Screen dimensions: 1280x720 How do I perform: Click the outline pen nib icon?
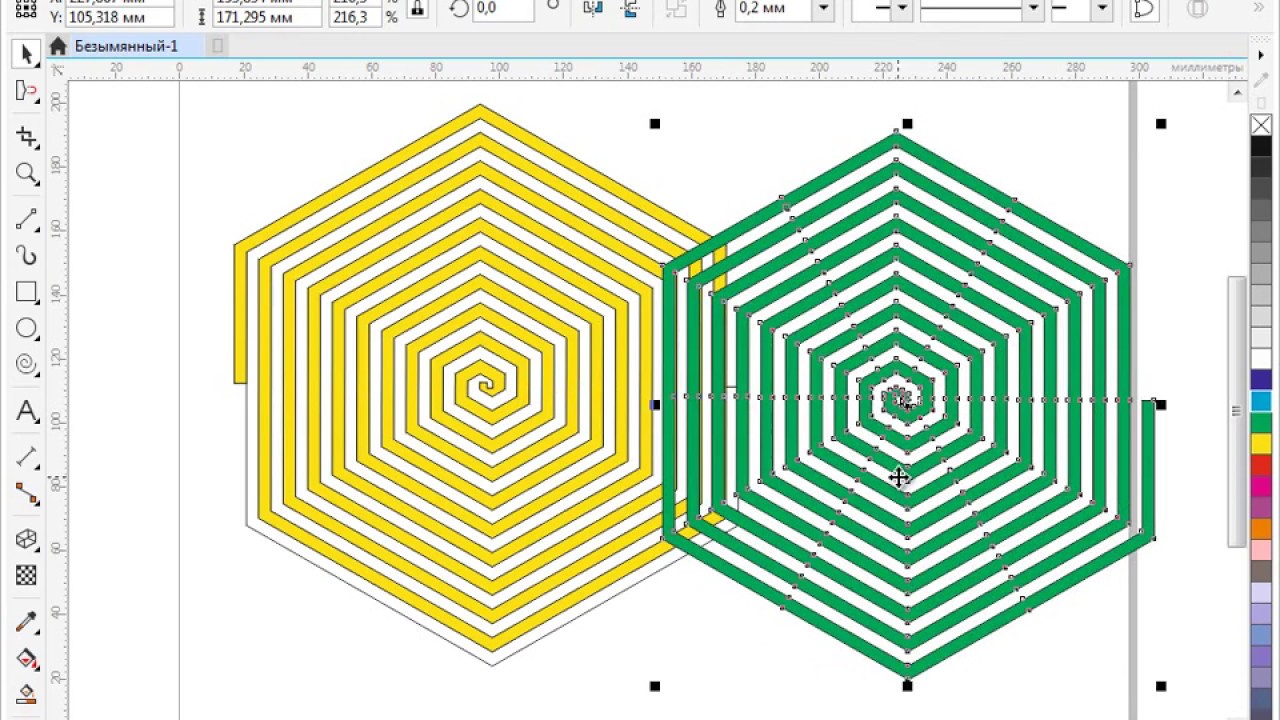tap(720, 9)
